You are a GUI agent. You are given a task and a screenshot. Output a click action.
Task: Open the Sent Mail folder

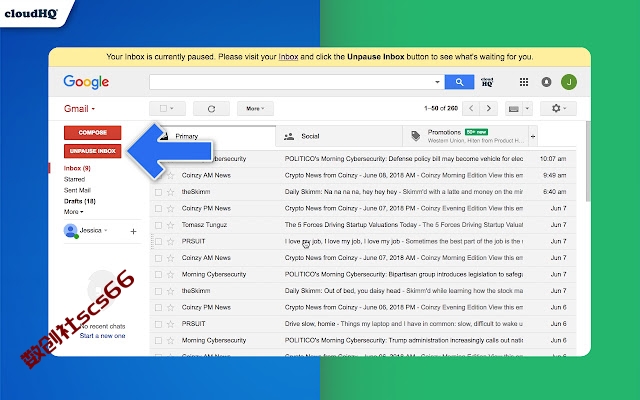click(x=77, y=190)
